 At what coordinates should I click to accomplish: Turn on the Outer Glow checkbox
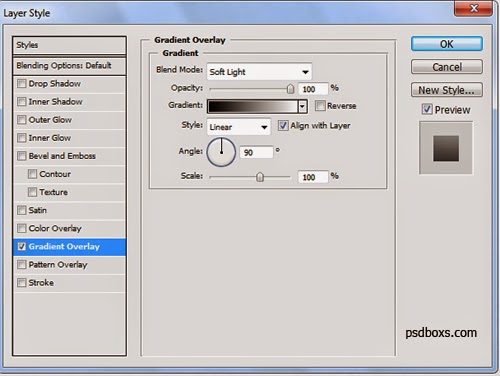tap(22, 119)
